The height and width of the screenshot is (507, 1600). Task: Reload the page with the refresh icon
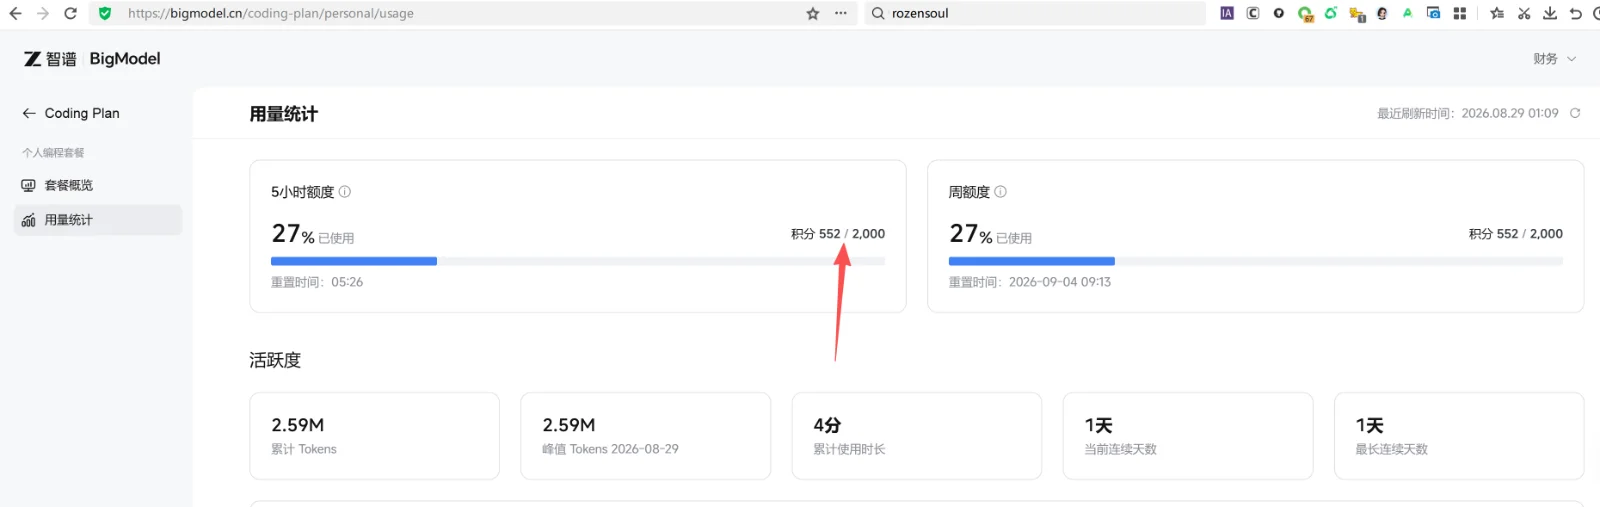70,13
